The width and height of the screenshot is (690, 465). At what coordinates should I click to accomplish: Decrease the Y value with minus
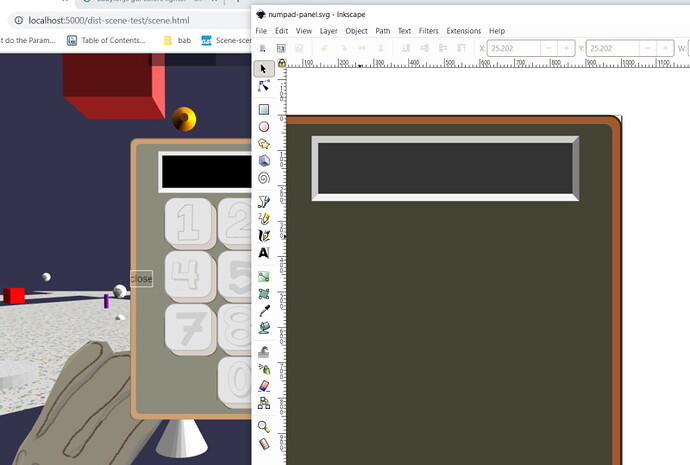point(648,48)
